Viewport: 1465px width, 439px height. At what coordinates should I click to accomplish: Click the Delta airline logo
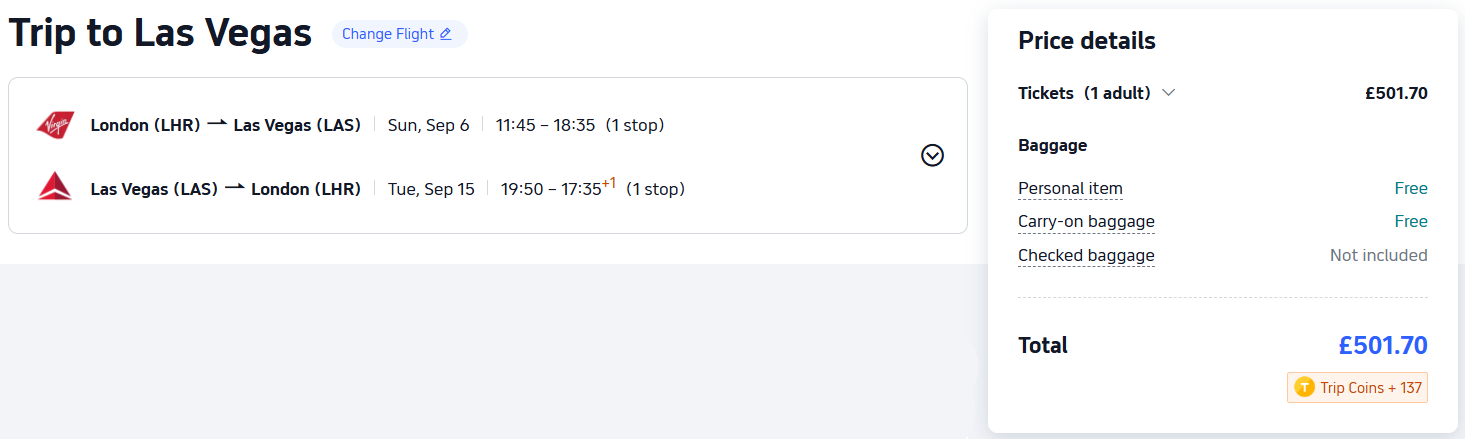coord(55,187)
